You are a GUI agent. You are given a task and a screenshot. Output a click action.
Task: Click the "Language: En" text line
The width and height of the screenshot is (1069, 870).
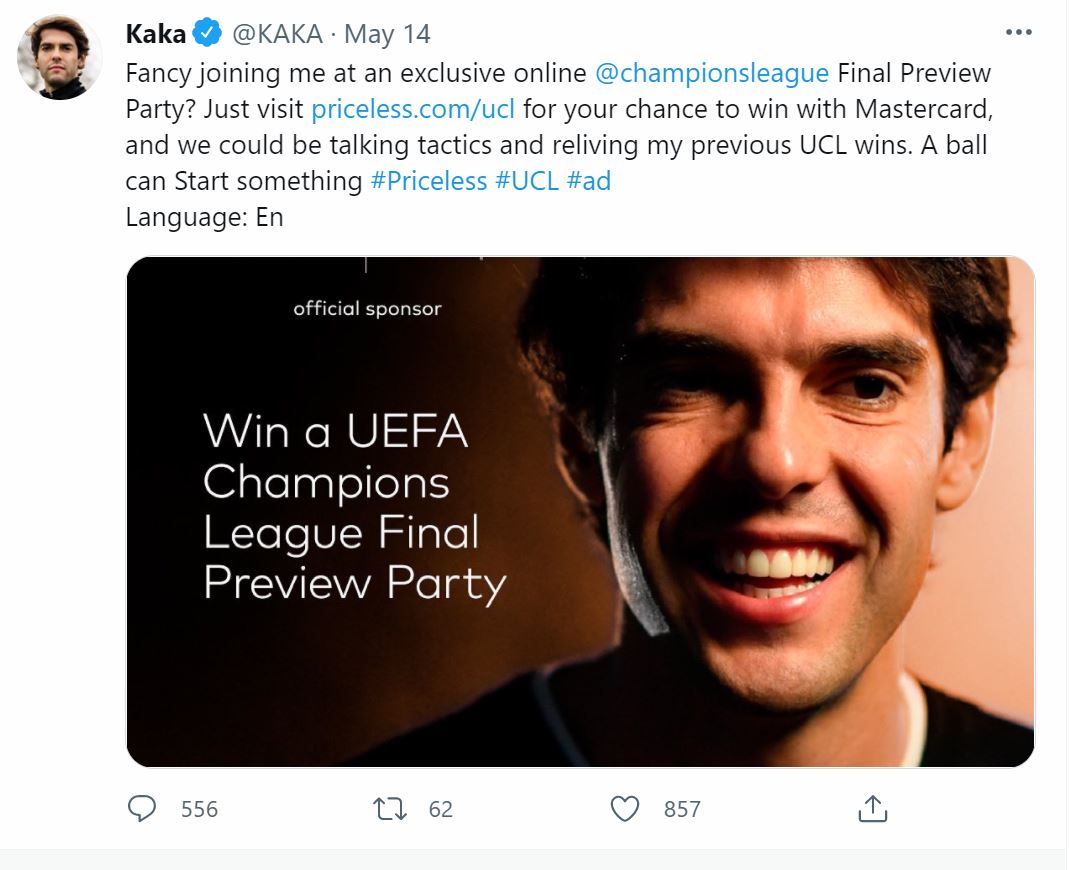point(205,217)
